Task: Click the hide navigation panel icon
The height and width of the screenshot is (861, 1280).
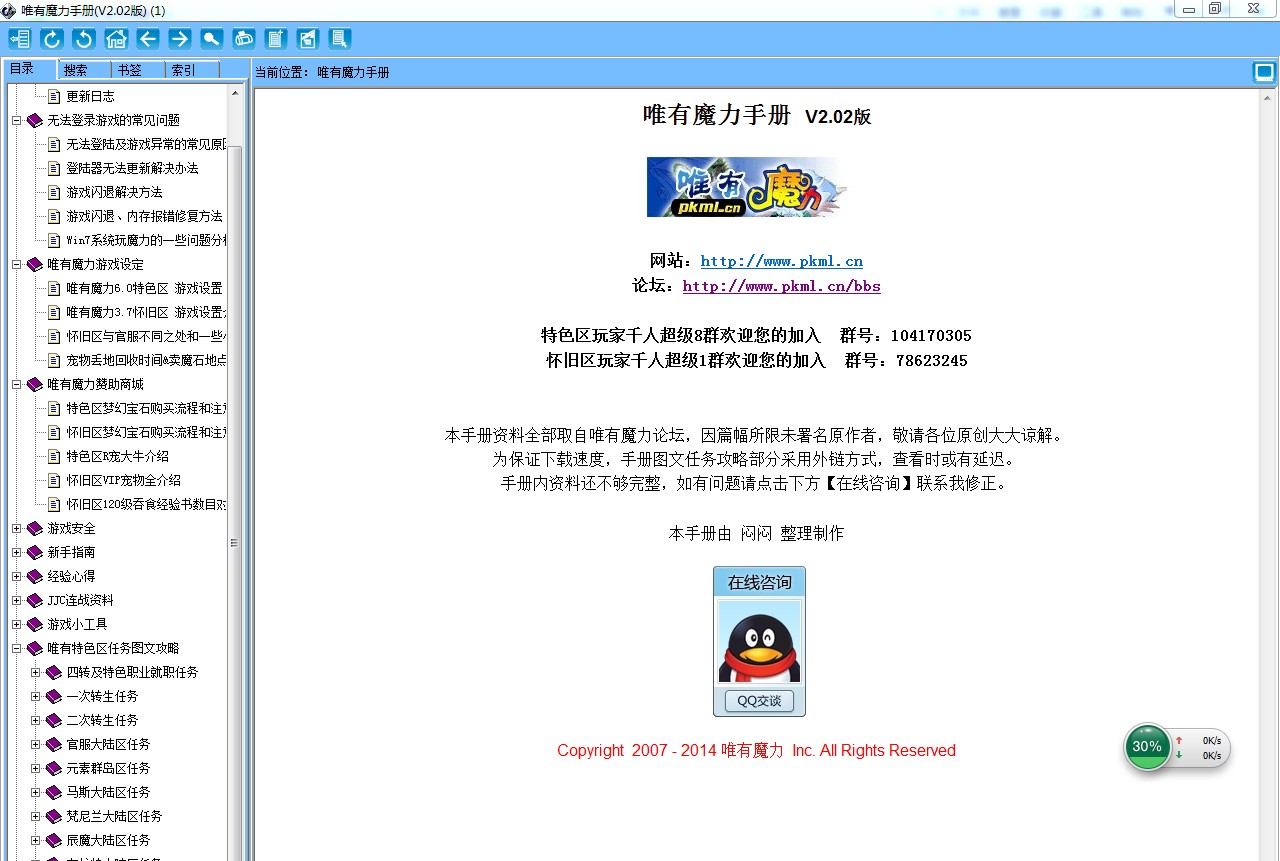Action: tap(19, 39)
